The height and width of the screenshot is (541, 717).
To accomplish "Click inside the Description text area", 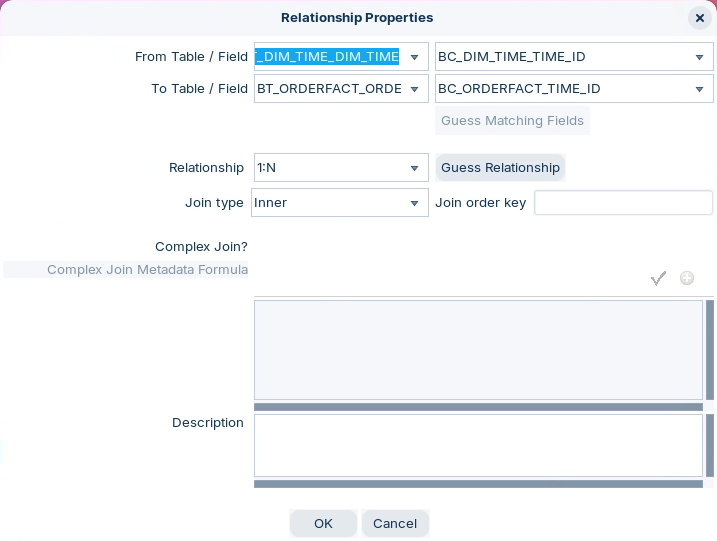I will [478, 445].
